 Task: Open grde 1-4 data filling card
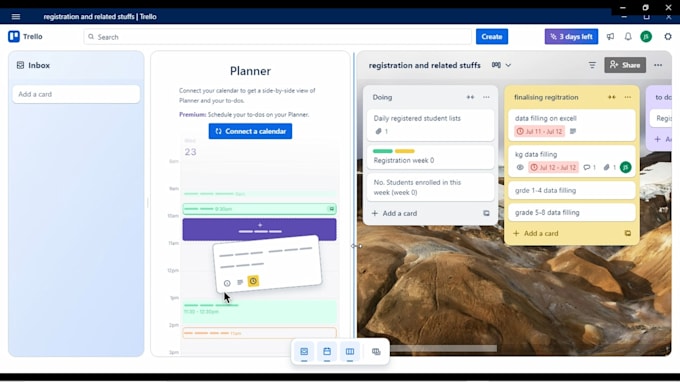click(x=572, y=190)
